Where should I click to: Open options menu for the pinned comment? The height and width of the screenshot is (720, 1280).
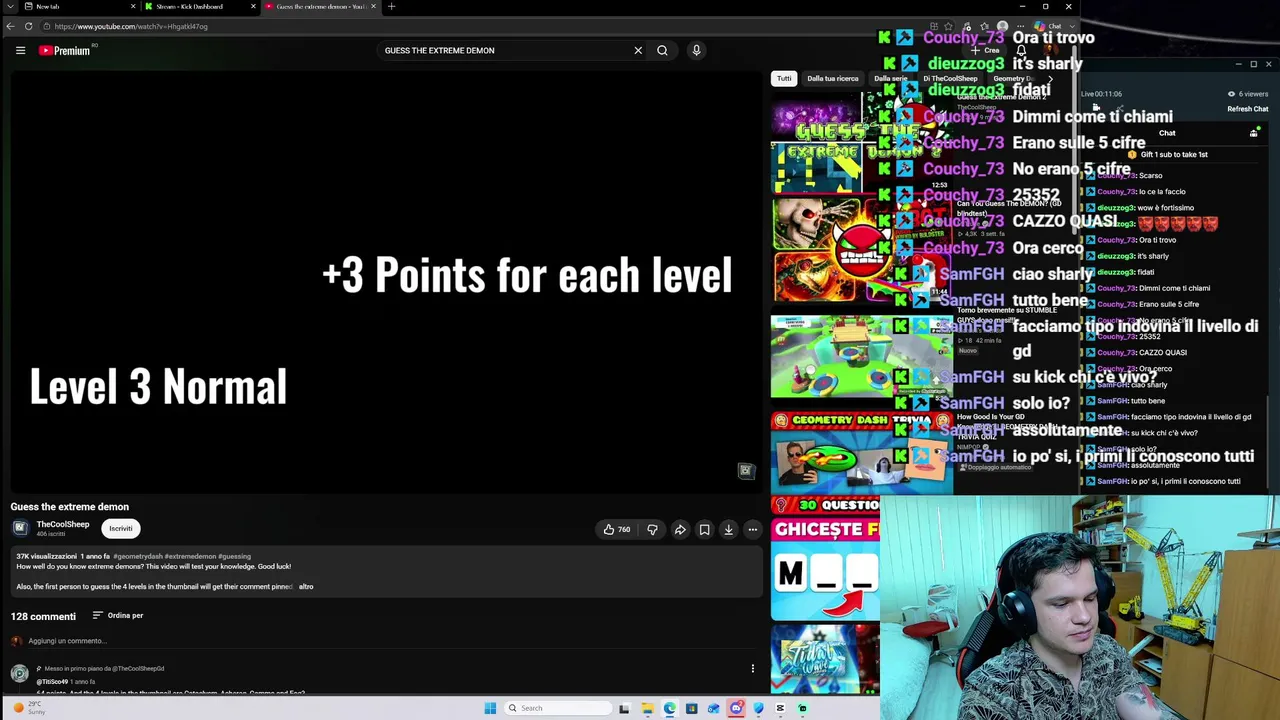753,668
